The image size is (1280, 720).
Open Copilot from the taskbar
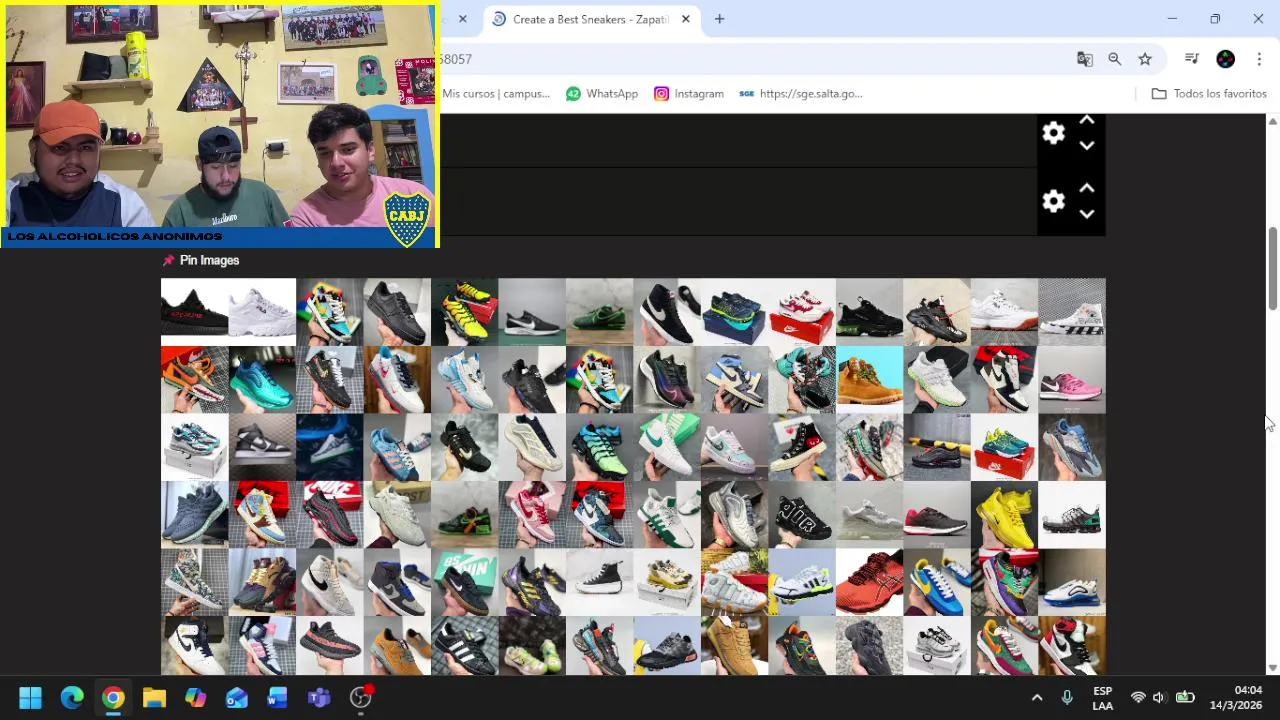click(x=195, y=698)
